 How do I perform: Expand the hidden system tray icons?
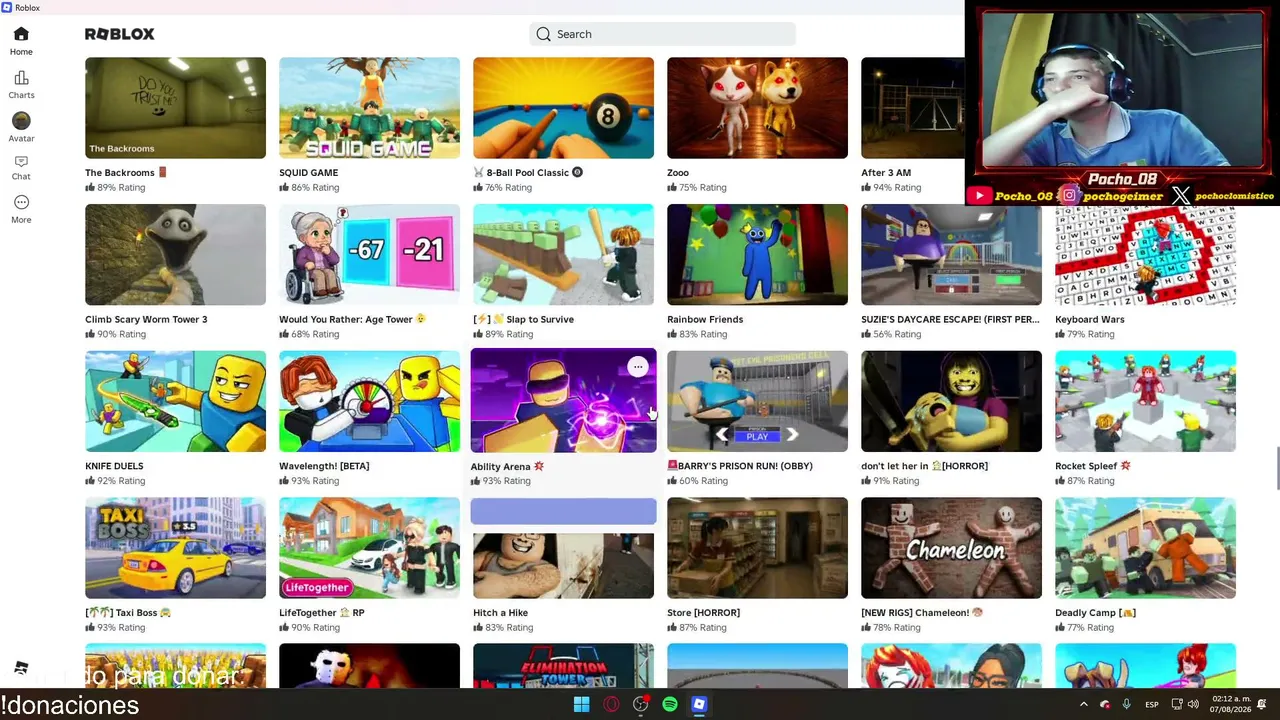point(1083,705)
